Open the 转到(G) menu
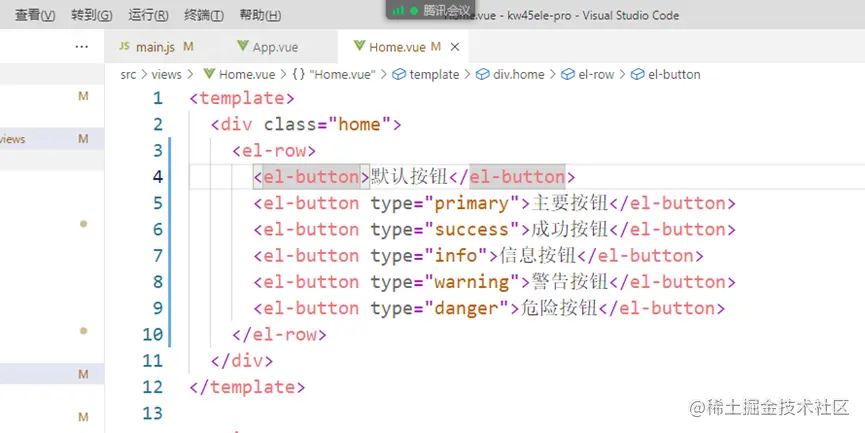The image size is (865, 433). (92, 15)
